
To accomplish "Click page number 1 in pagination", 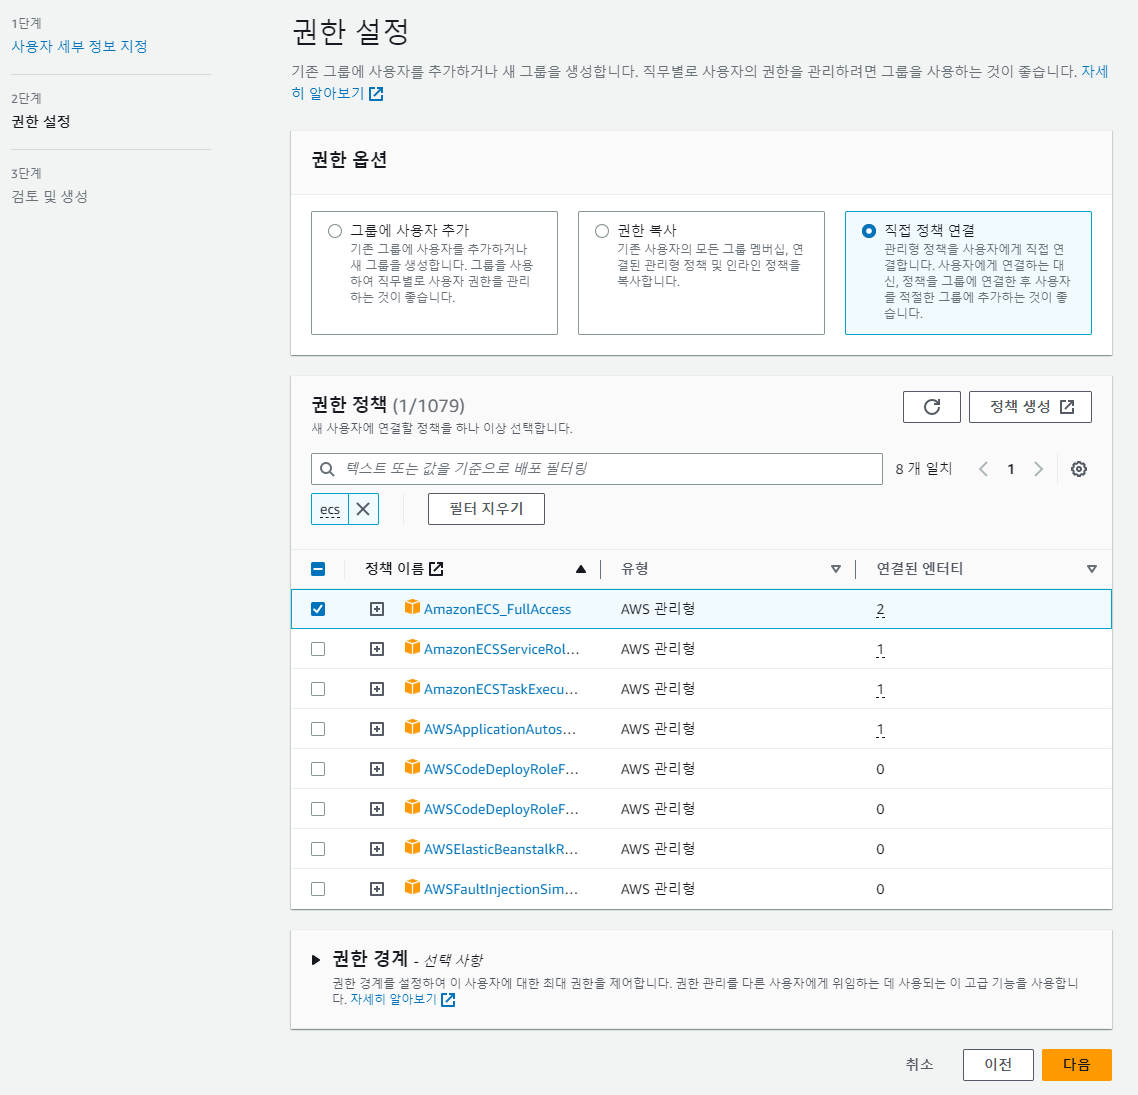I will click(x=1010, y=469).
